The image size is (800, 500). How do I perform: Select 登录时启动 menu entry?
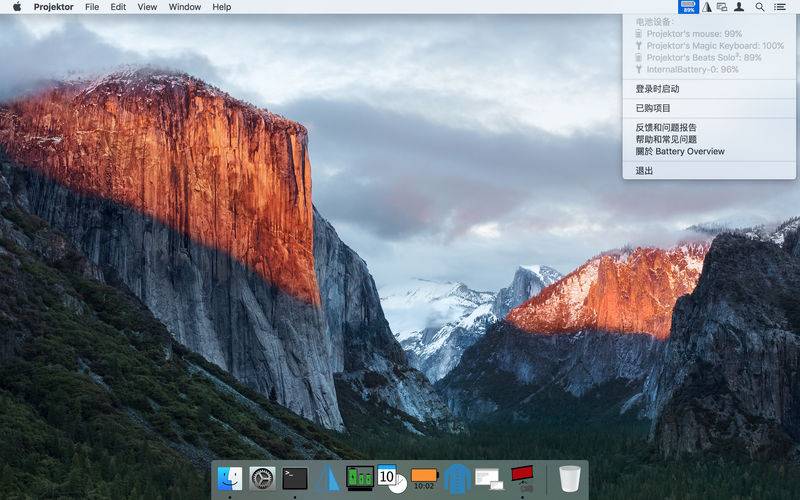[709, 89]
